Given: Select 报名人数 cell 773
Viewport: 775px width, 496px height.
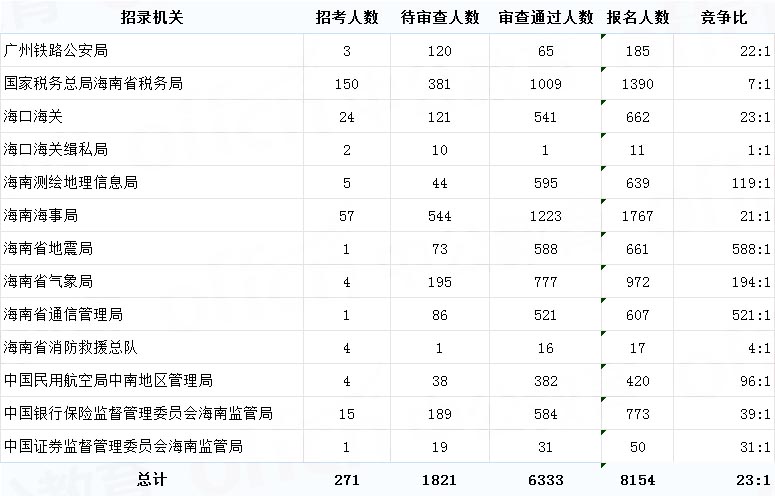Looking at the screenshot, I should 638,414.
